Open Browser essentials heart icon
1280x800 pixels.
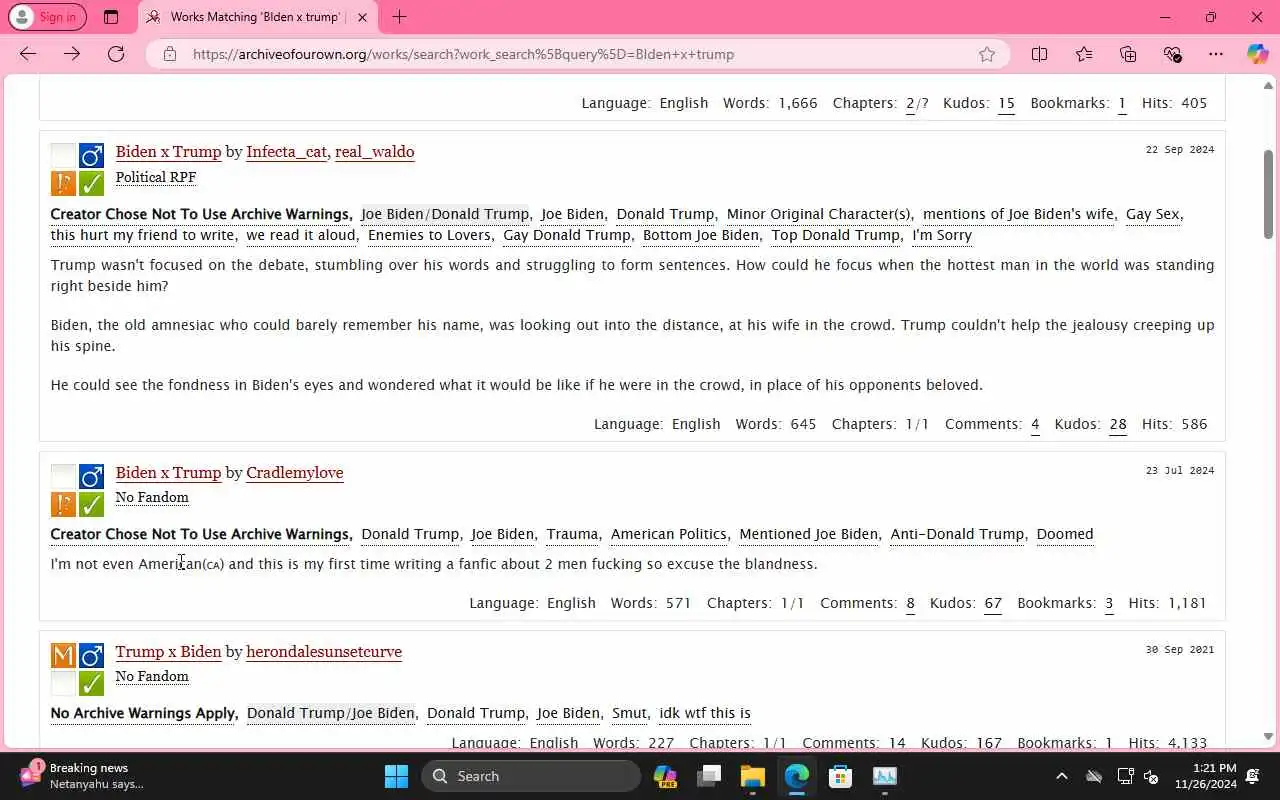coord(1172,54)
